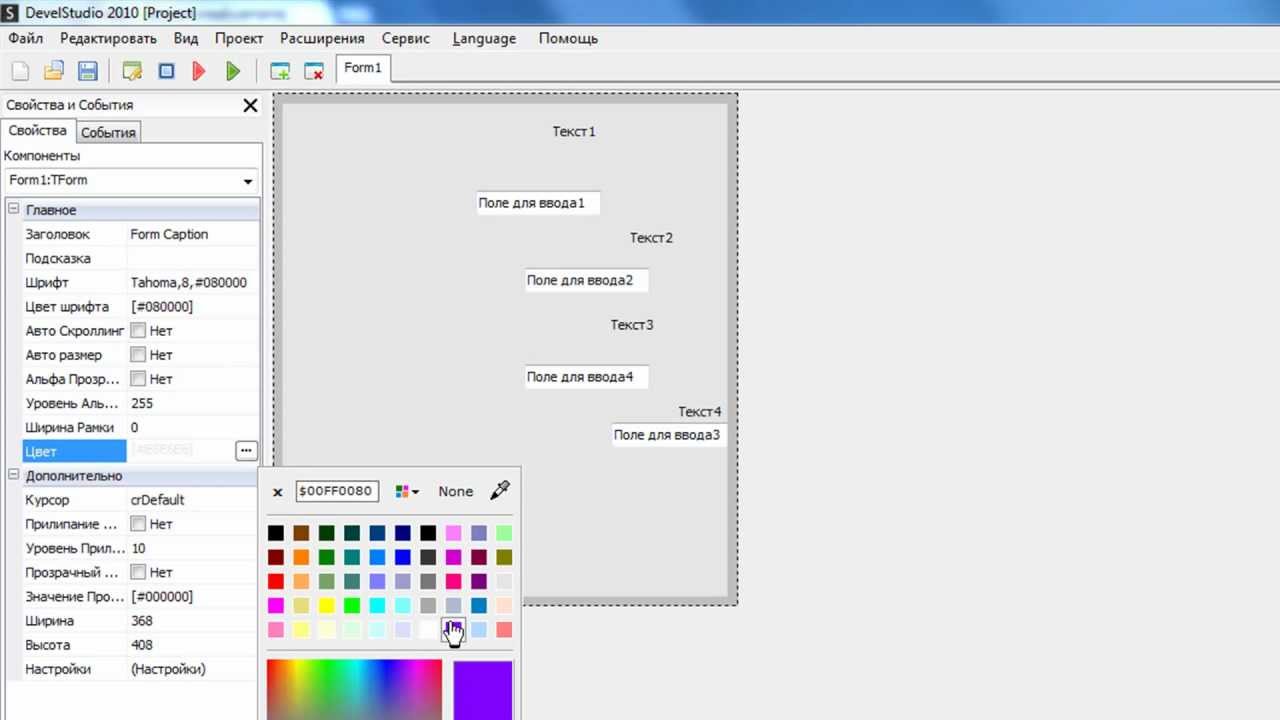Open the Form1:TForm components dropdown
Screen dimensions: 1280x720
pos(248,181)
